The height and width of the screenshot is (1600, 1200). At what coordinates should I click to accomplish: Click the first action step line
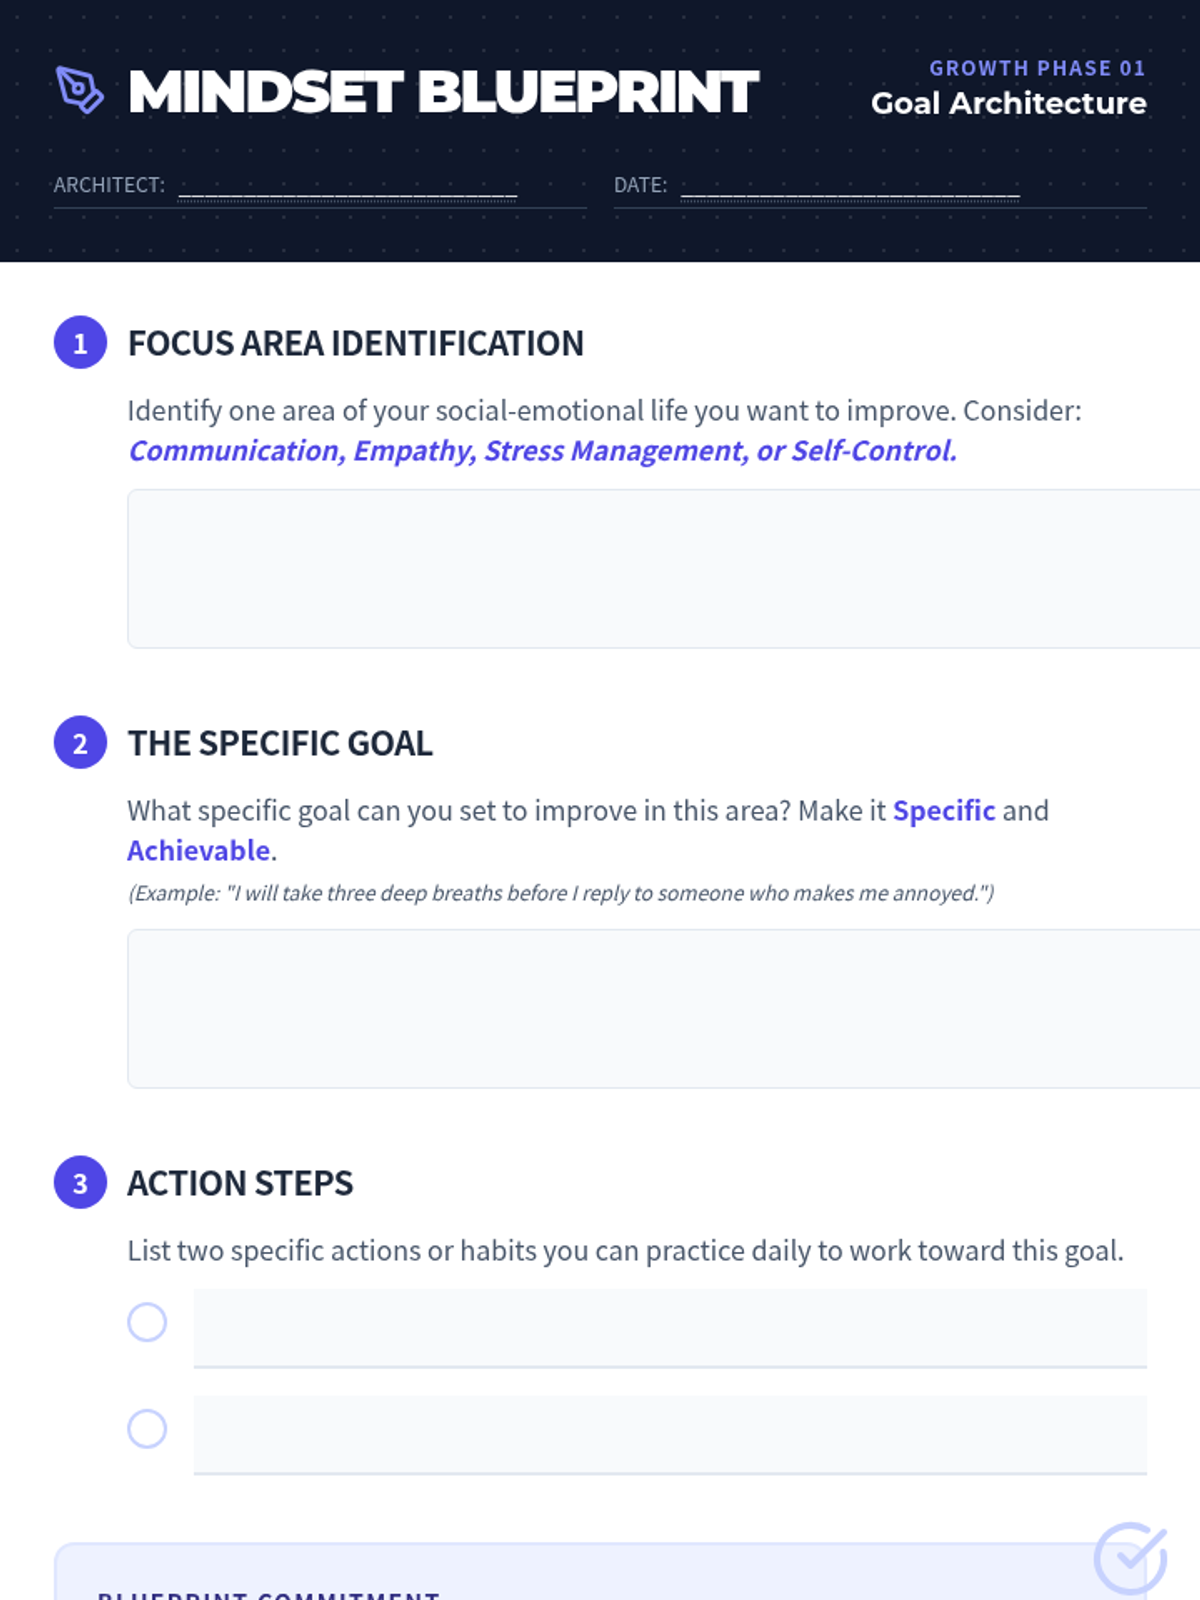point(670,1328)
